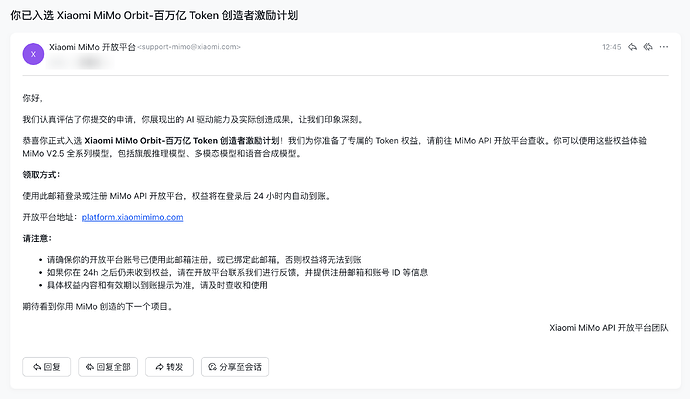This screenshot has width=690, height=399.
Task: Click the support-mimo@xiaomi.com sender address
Action: click(189, 47)
